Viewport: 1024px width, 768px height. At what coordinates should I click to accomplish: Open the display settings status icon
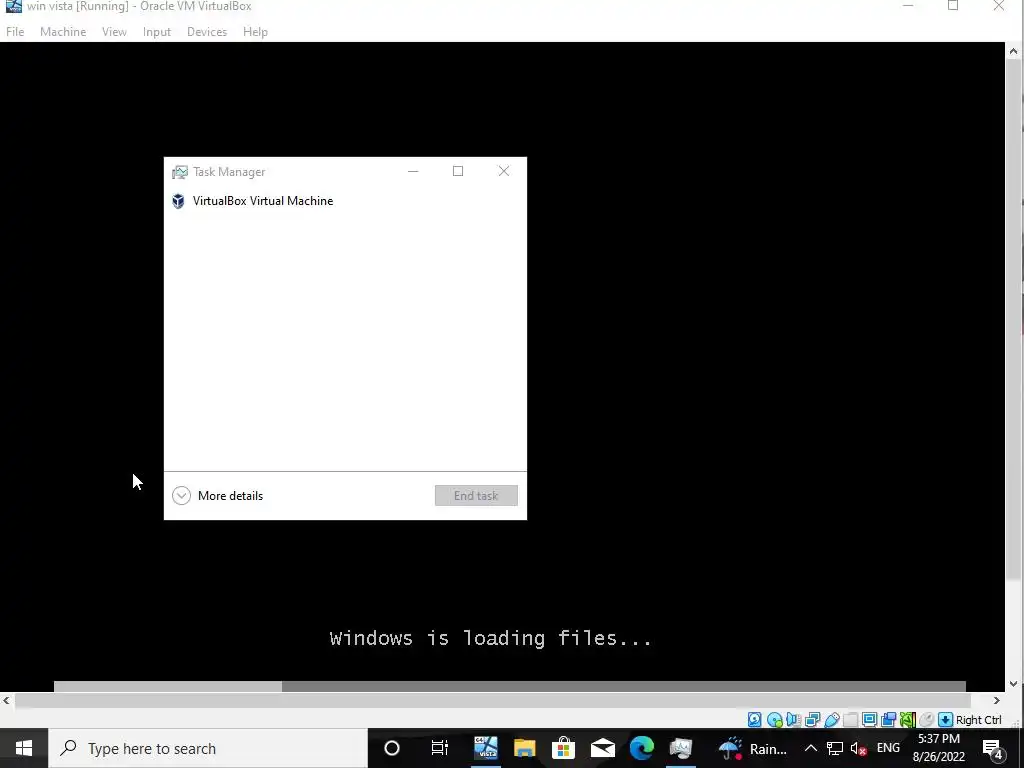(x=869, y=720)
